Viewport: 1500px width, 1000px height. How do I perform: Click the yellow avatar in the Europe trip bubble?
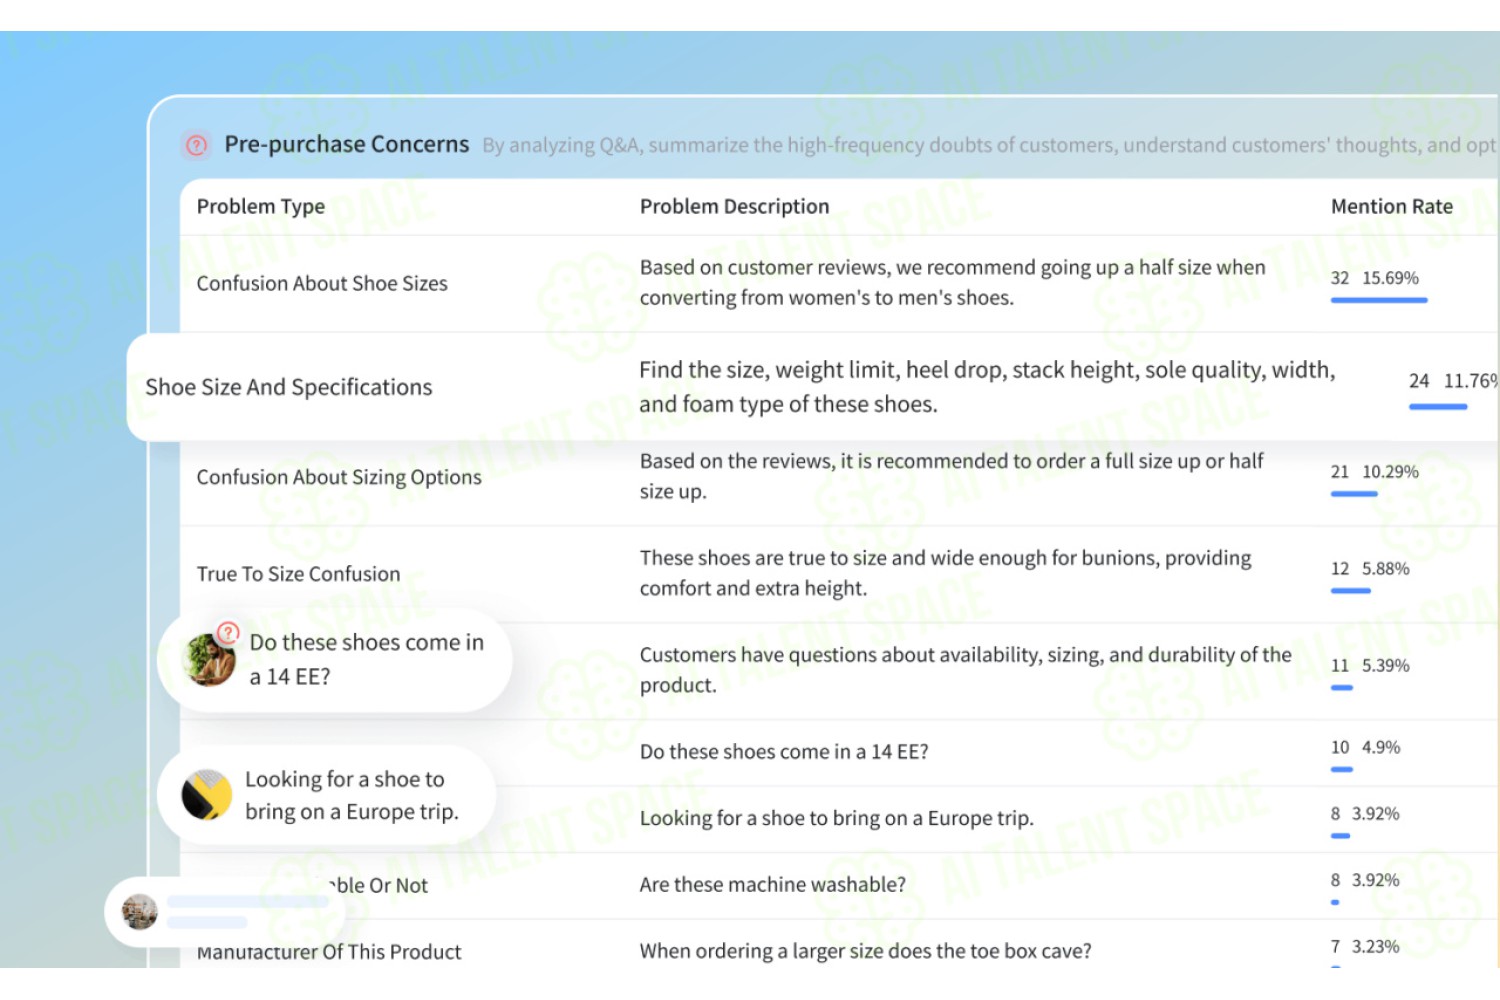point(207,795)
